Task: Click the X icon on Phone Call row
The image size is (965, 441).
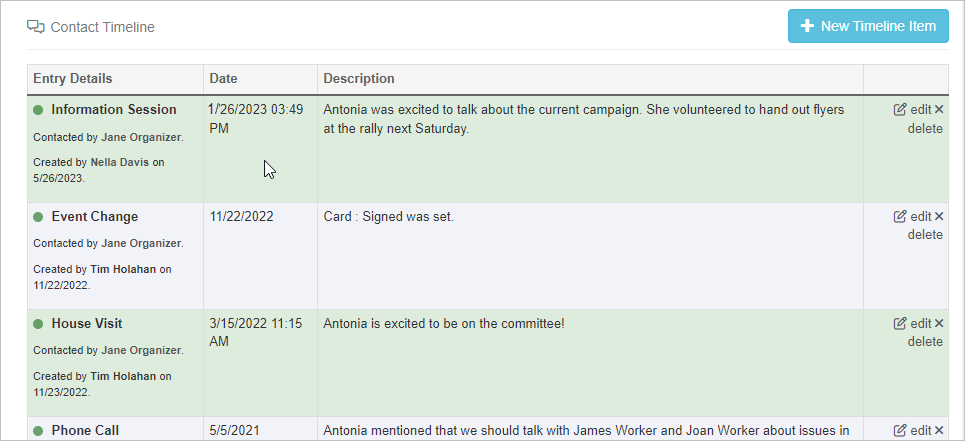Action: point(939,430)
